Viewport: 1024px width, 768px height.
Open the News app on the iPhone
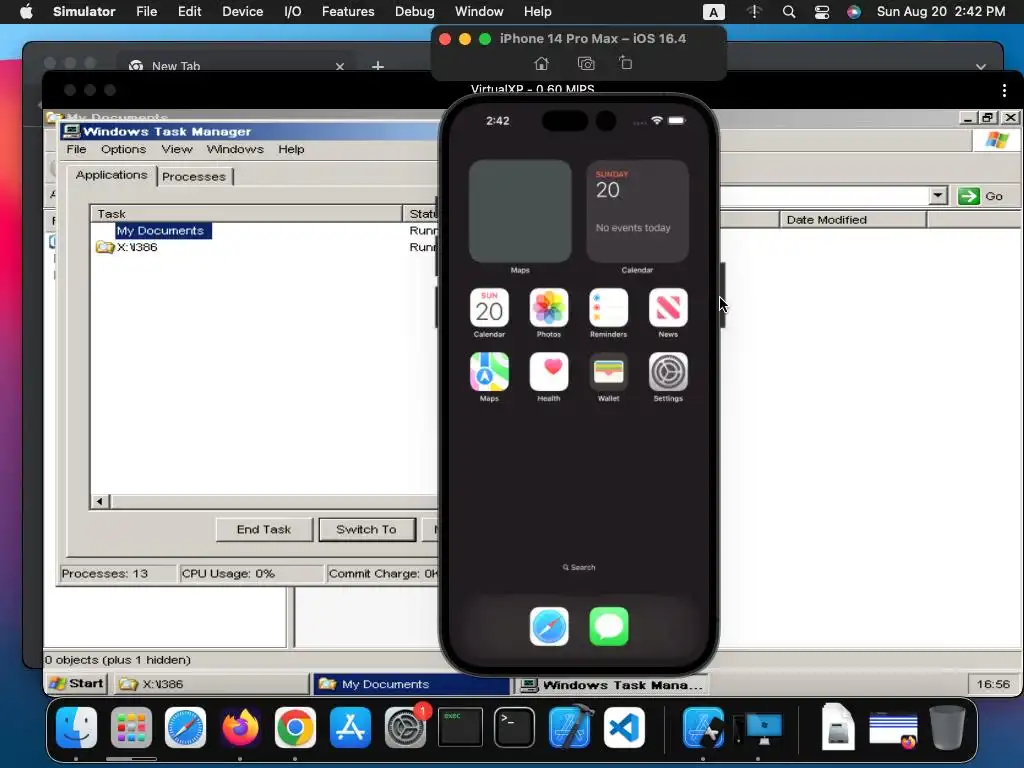click(668, 308)
